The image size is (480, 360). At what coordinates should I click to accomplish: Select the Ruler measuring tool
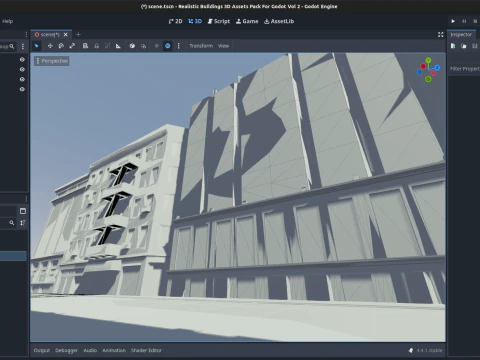118,46
